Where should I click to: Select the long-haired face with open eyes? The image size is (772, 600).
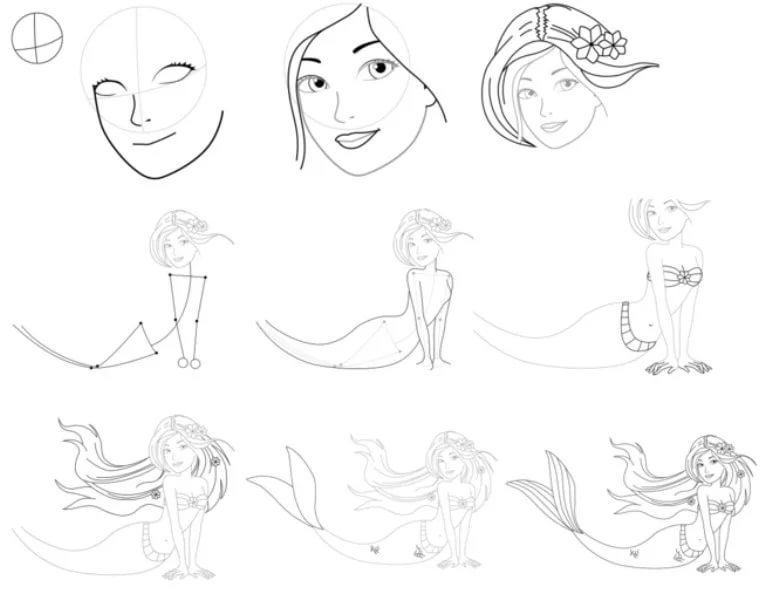(x=360, y=95)
